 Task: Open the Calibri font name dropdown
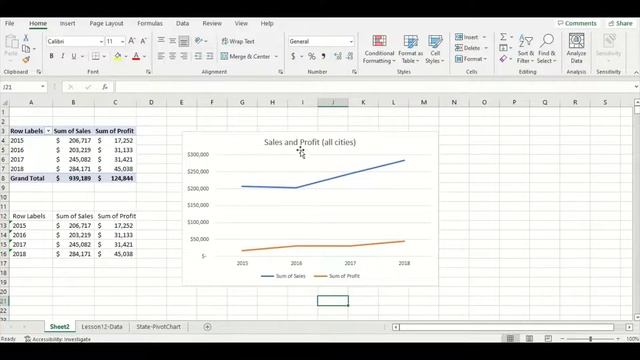(101, 41)
